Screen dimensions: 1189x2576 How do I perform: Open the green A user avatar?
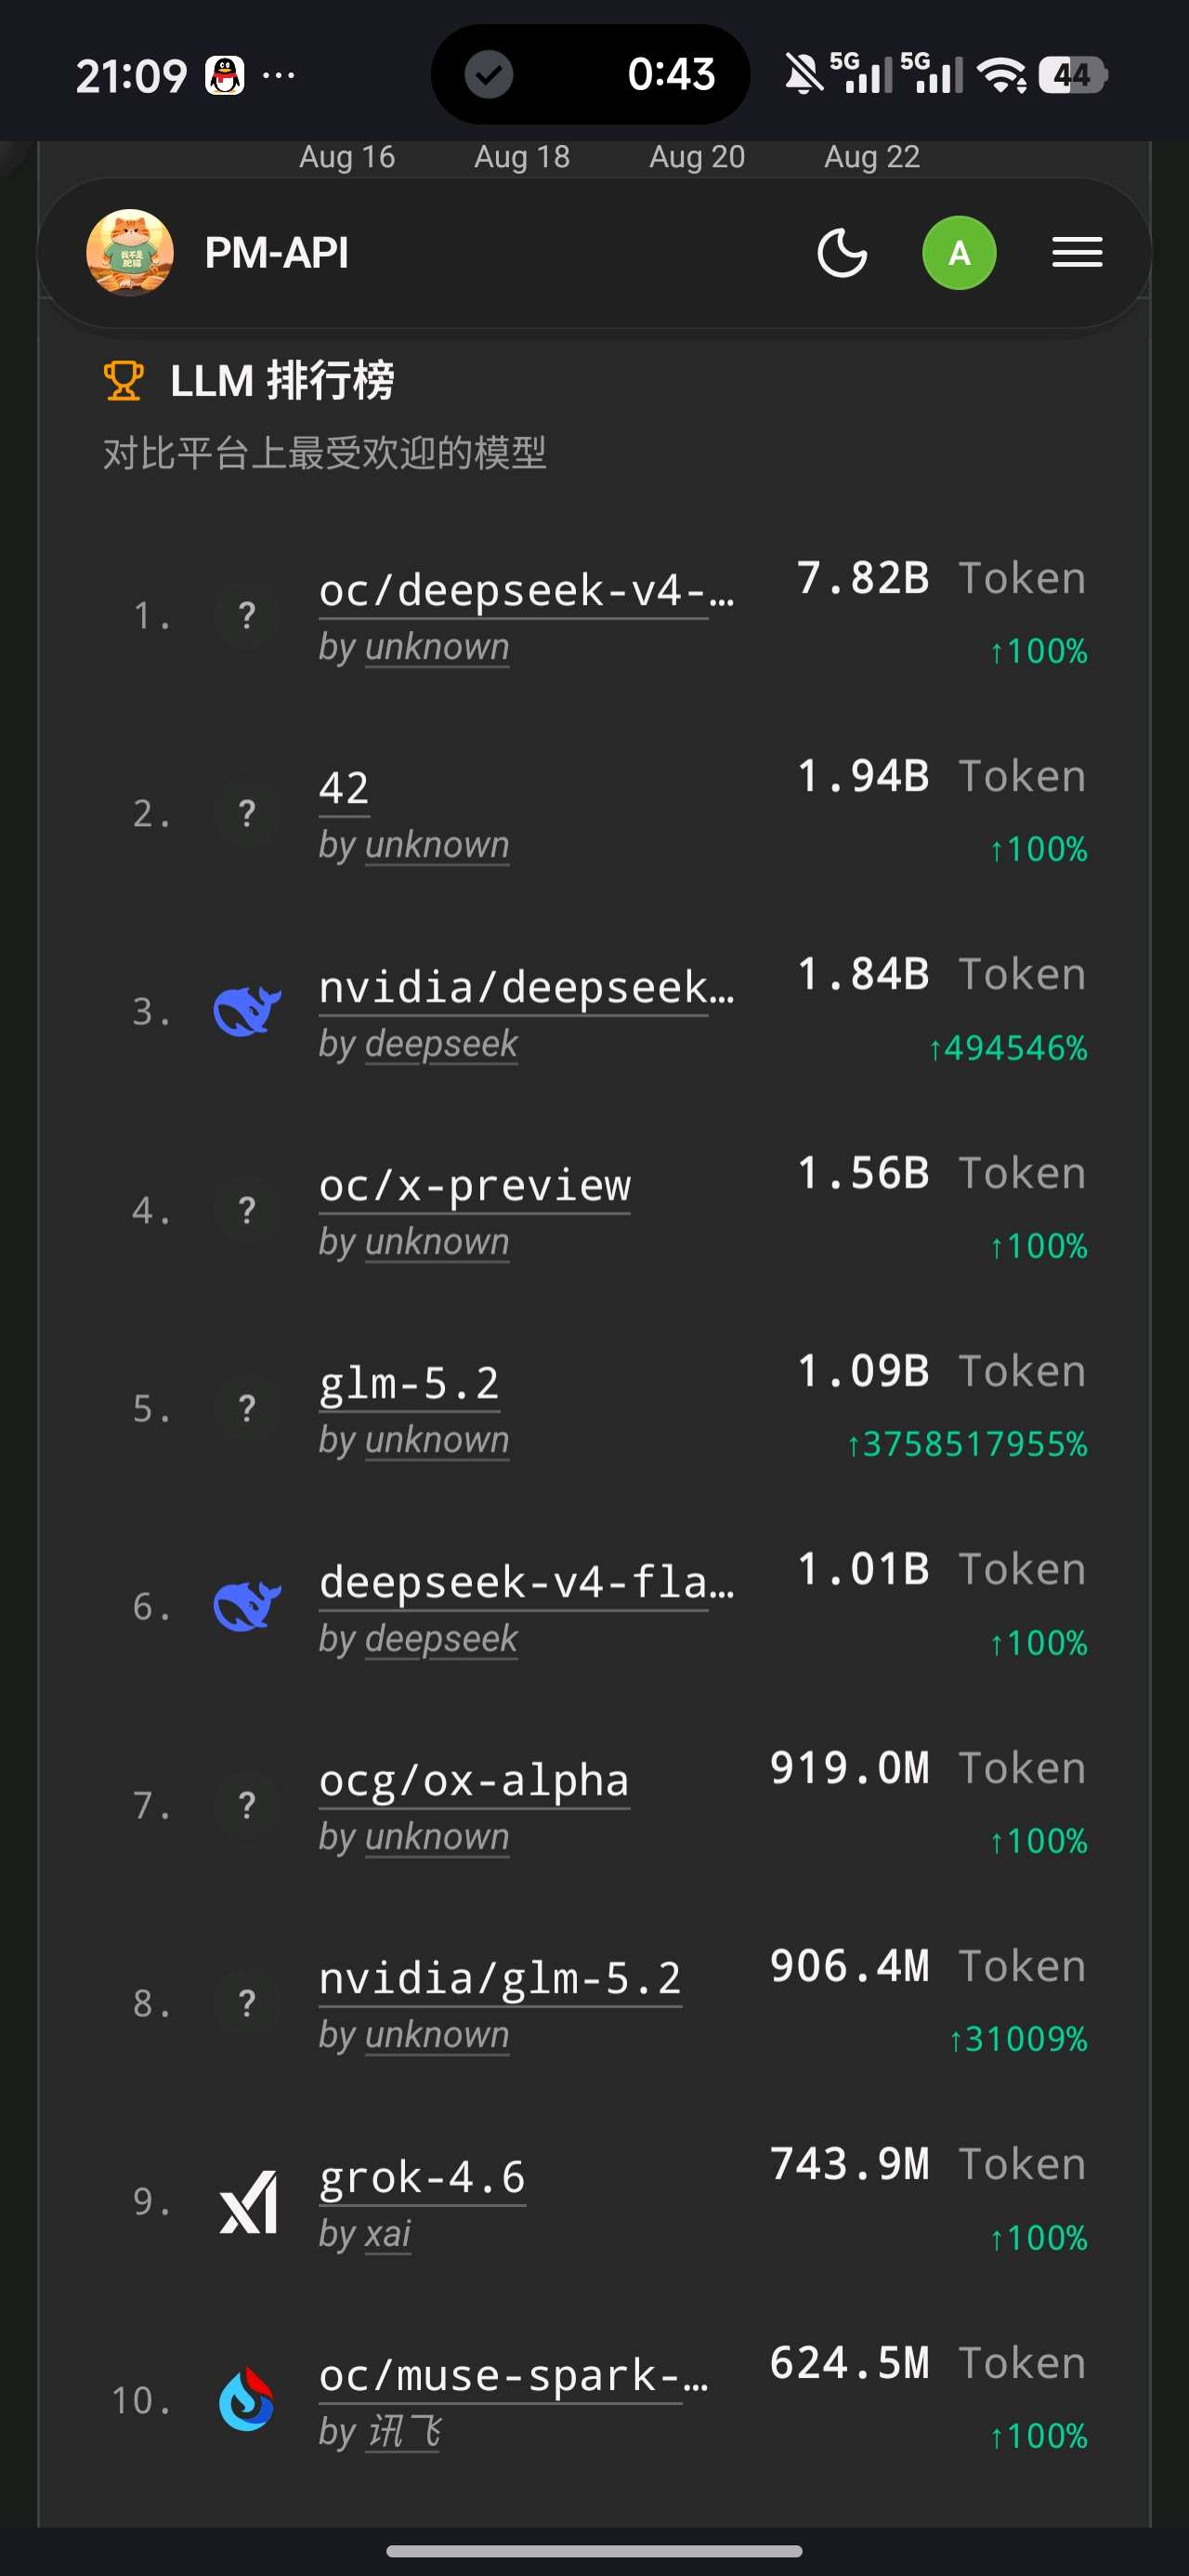pyautogui.click(x=959, y=253)
